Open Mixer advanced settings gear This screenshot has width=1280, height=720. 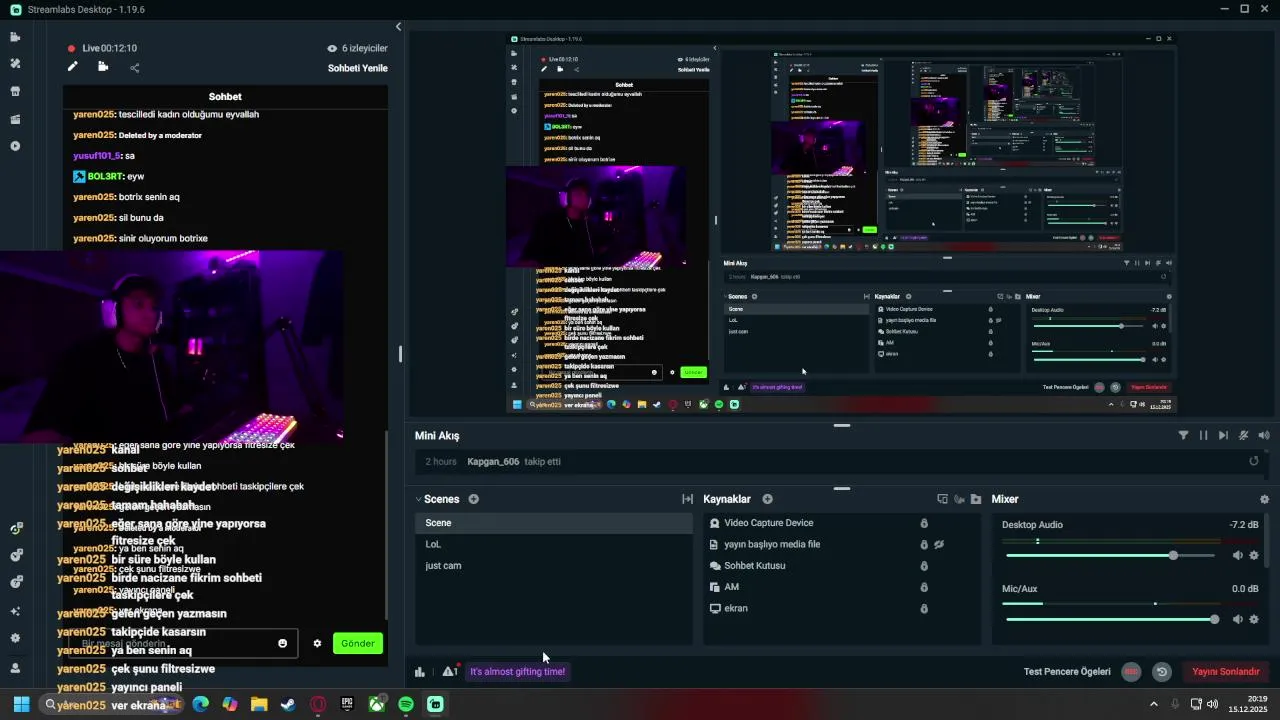1264,499
